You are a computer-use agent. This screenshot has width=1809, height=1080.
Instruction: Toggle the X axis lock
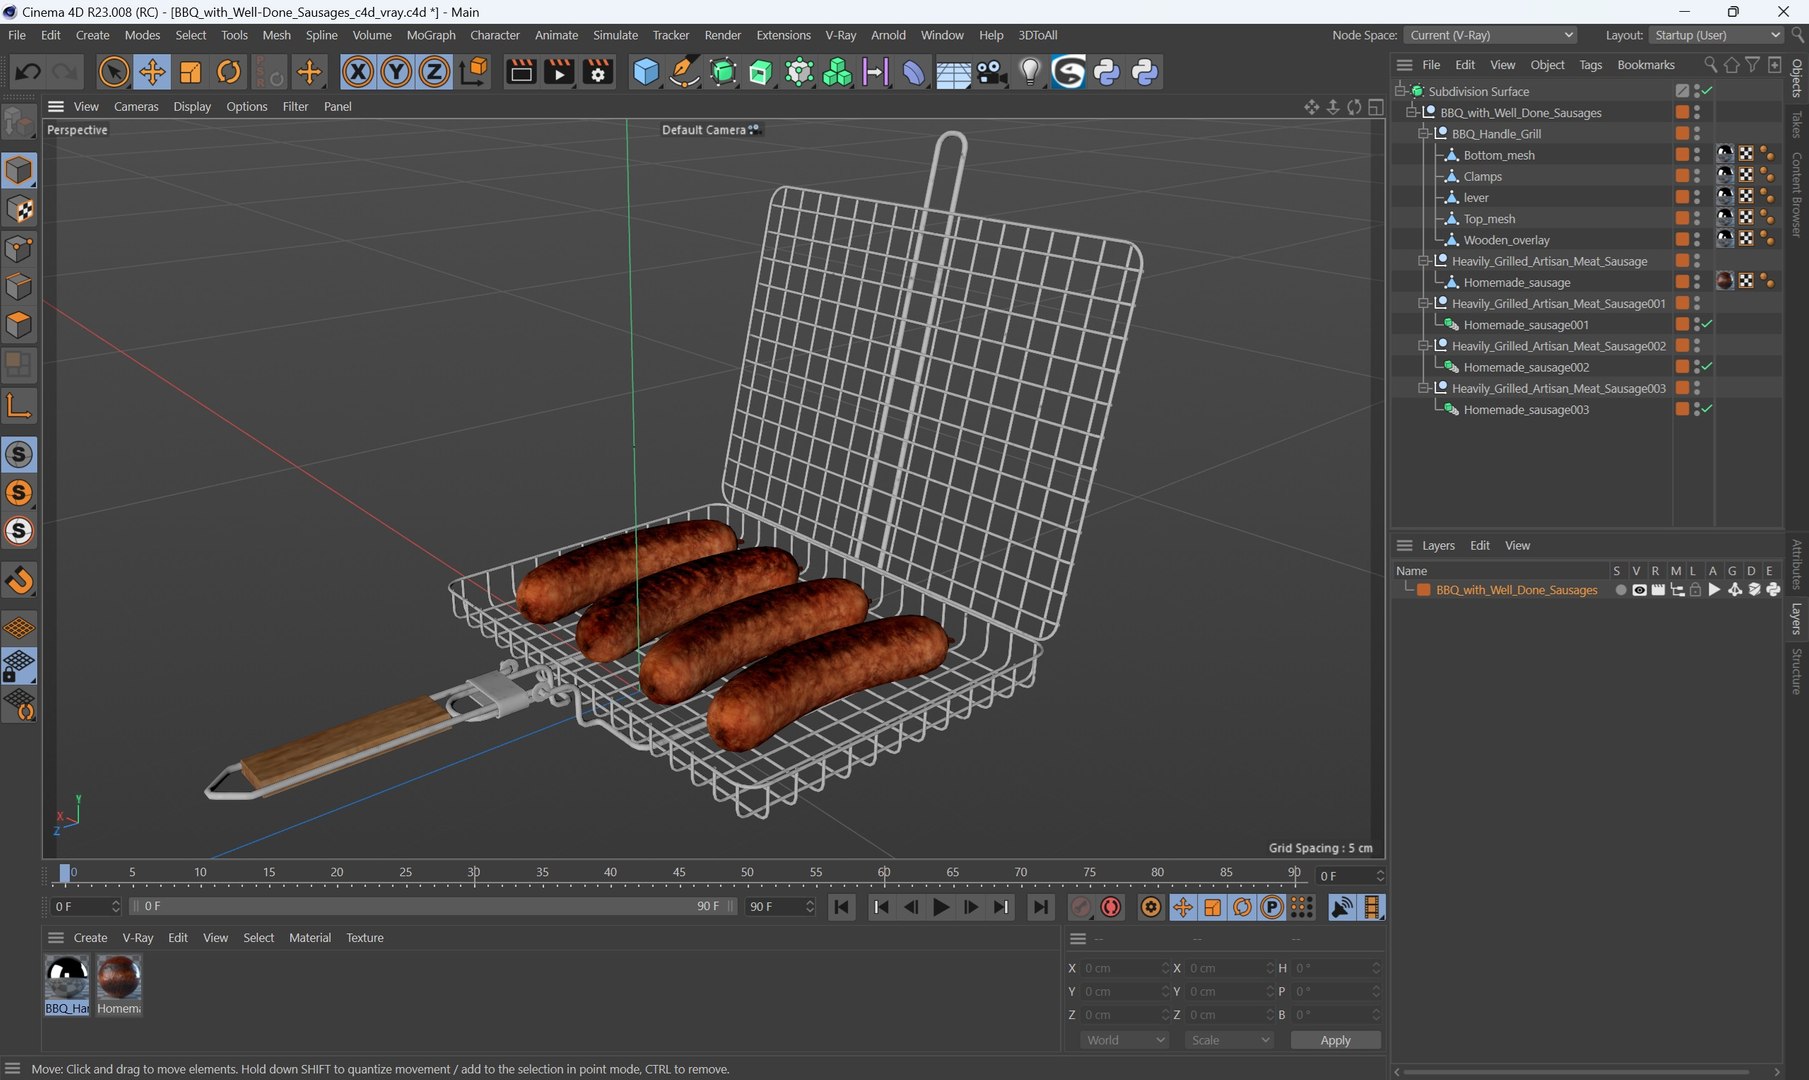pos(357,72)
